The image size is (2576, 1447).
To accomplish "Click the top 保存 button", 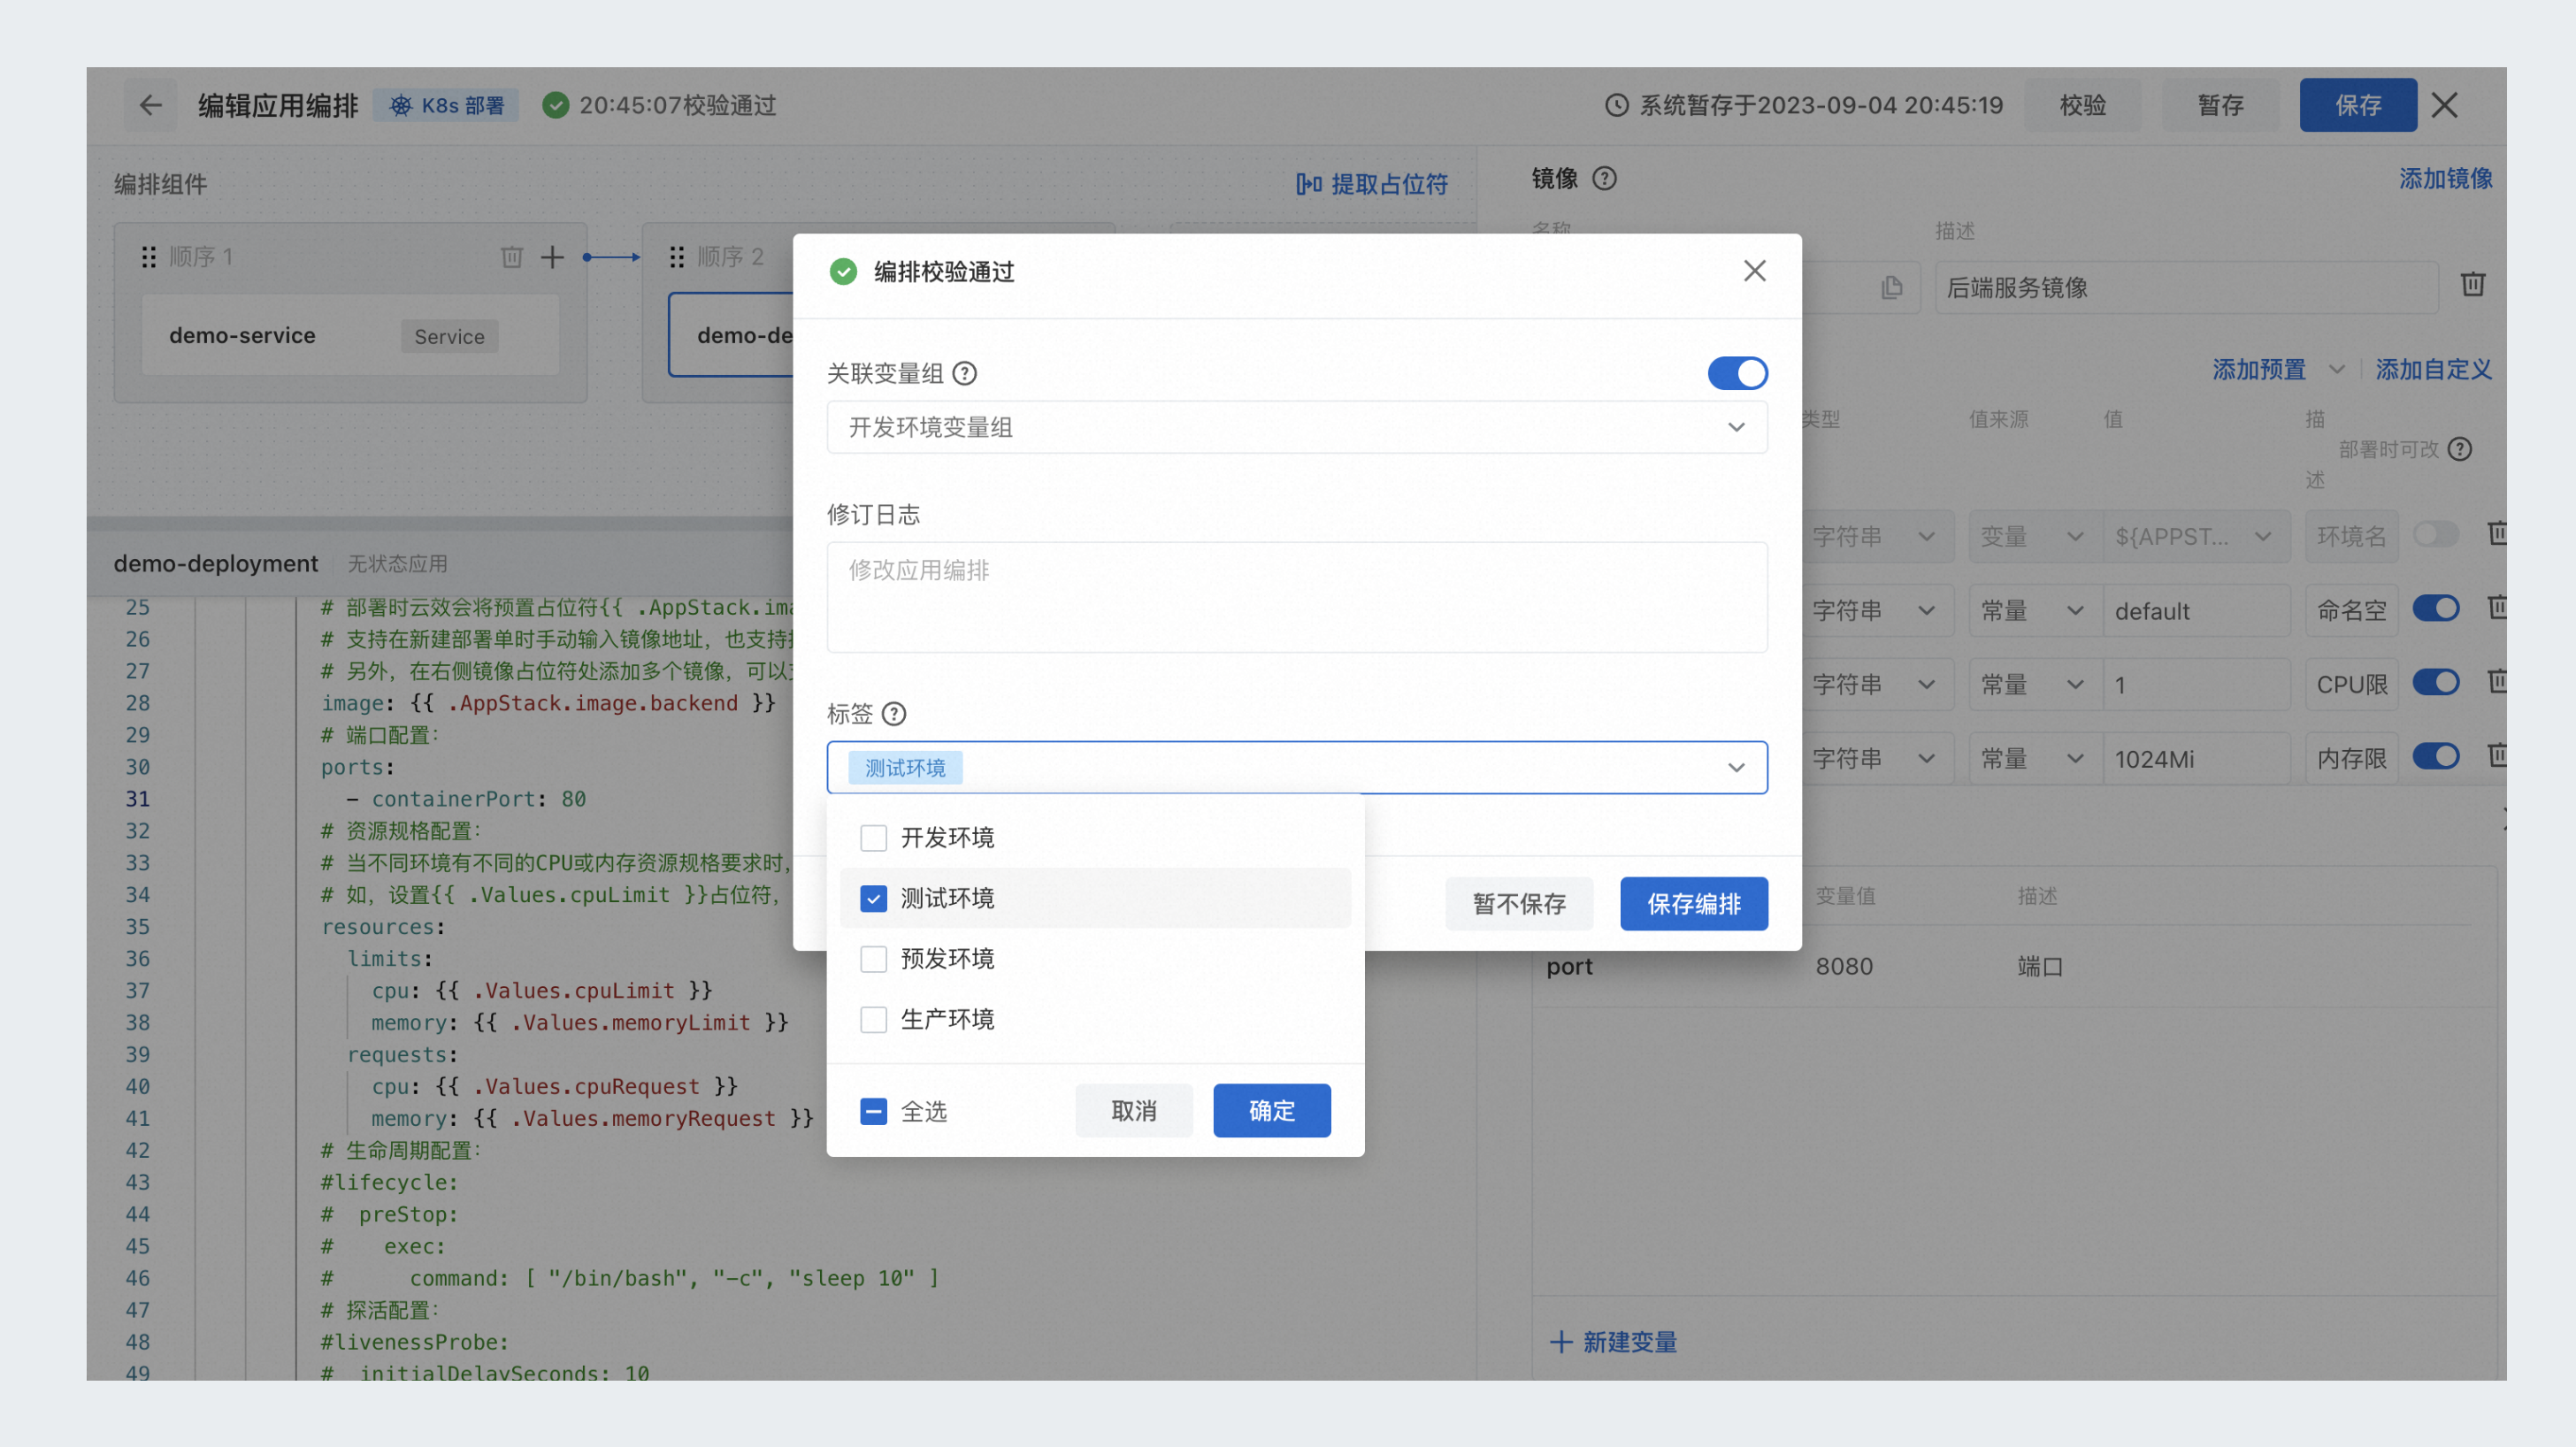I will click(2358, 105).
